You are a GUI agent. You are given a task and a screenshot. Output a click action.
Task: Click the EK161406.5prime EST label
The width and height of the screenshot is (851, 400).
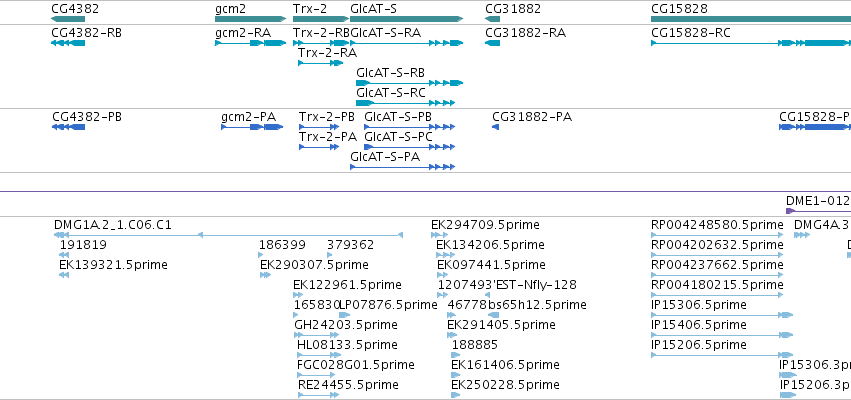(x=505, y=365)
